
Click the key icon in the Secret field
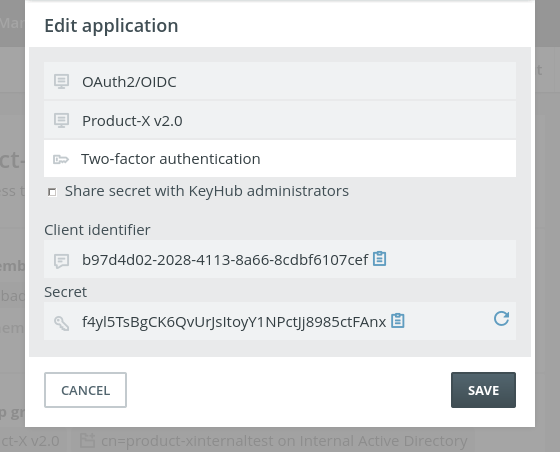tap(61, 323)
